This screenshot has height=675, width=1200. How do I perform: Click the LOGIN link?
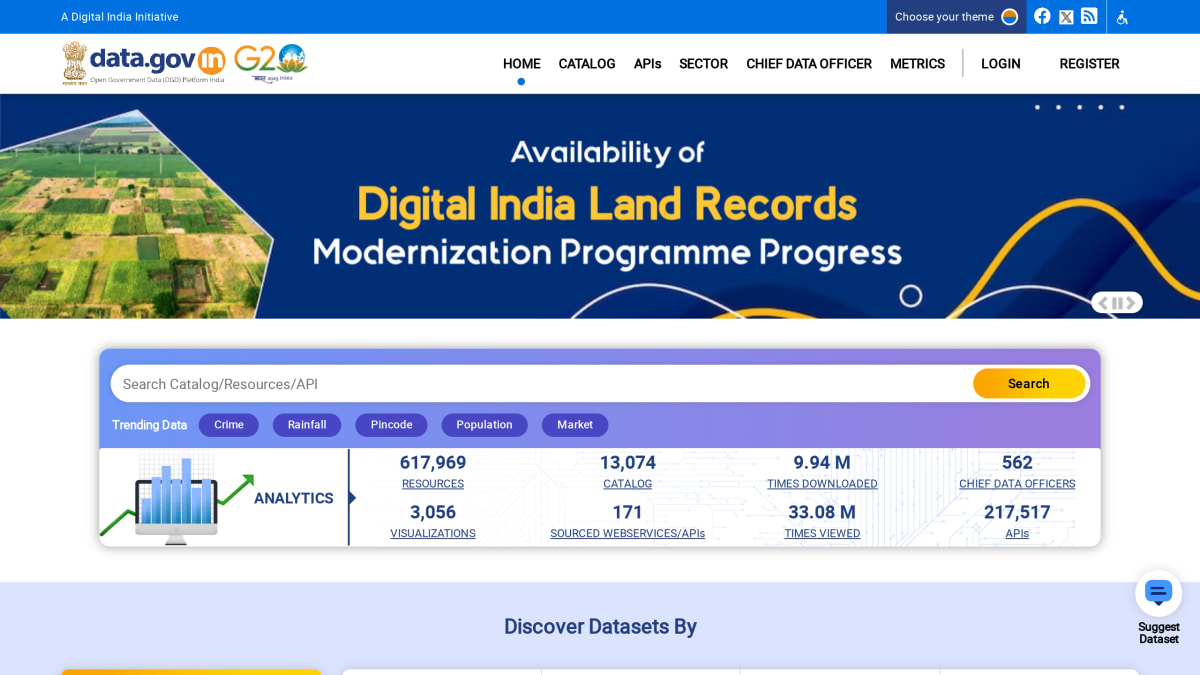coord(1001,64)
